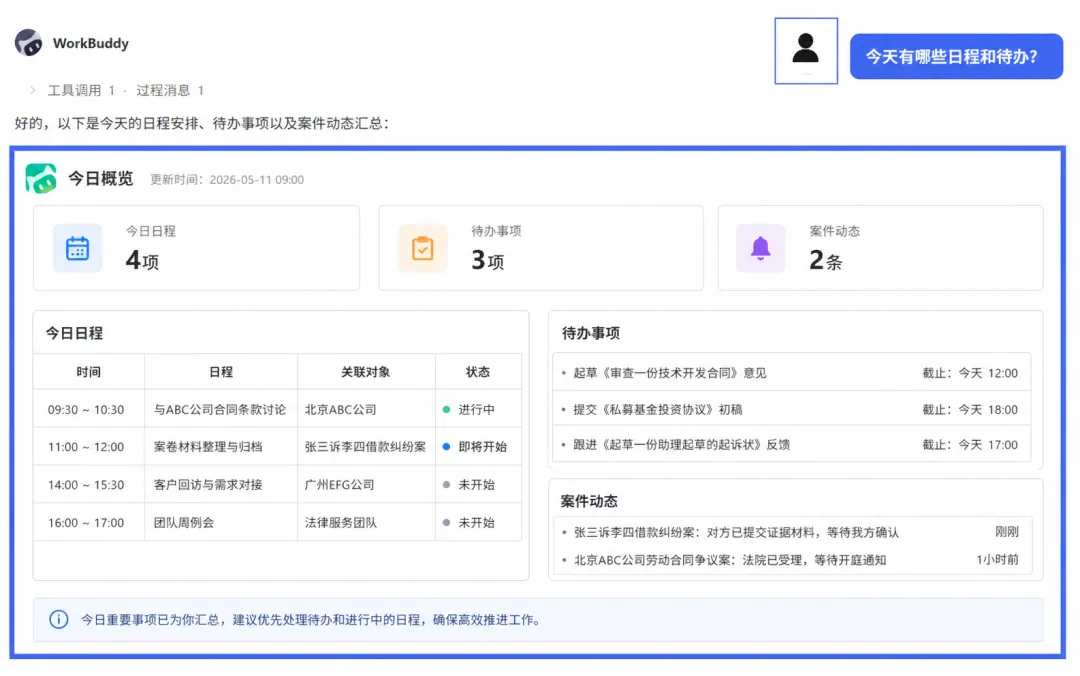Click the 截止：今天 17:00 deadline

[x=970, y=444]
